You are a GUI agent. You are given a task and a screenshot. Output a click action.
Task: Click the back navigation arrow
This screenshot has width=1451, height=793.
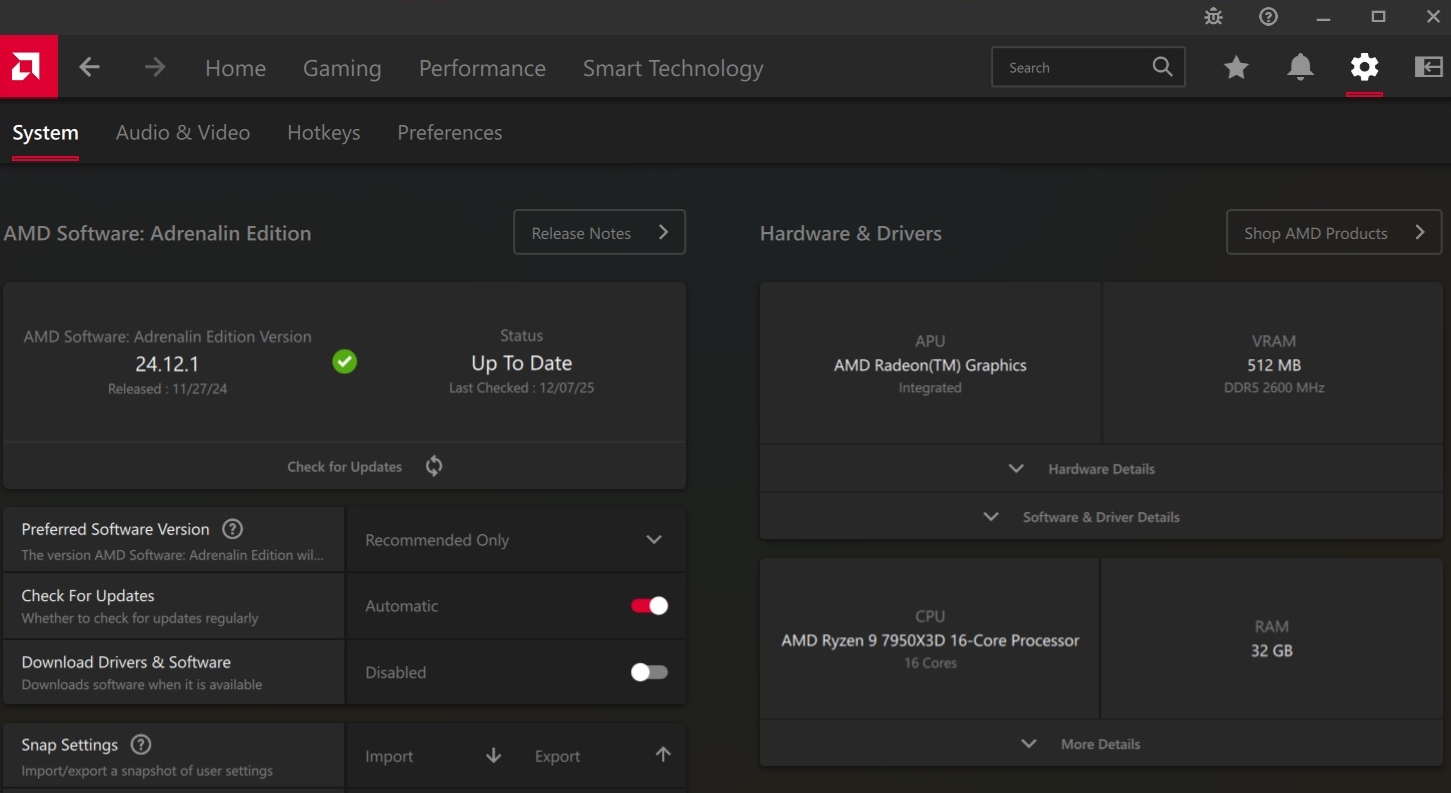89,67
